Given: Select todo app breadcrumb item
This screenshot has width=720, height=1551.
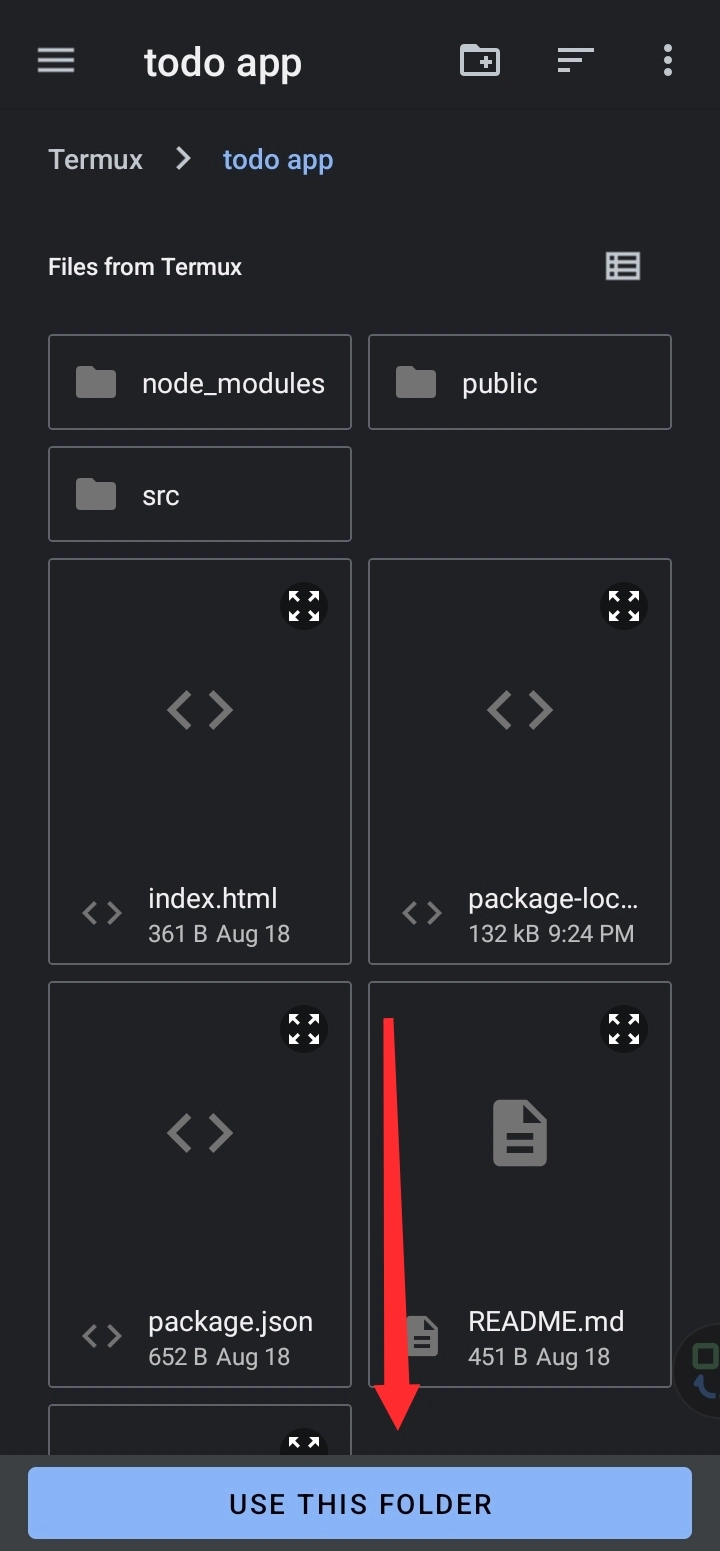Looking at the screenshot, I should pos(278,160).
